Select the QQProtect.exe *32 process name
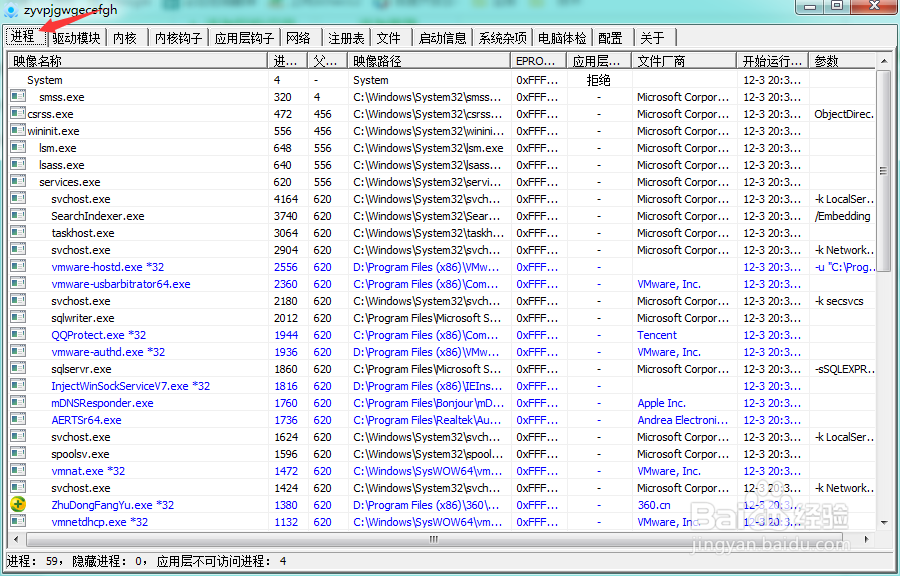Screen dimensions: 900x576 click(99, 335)
